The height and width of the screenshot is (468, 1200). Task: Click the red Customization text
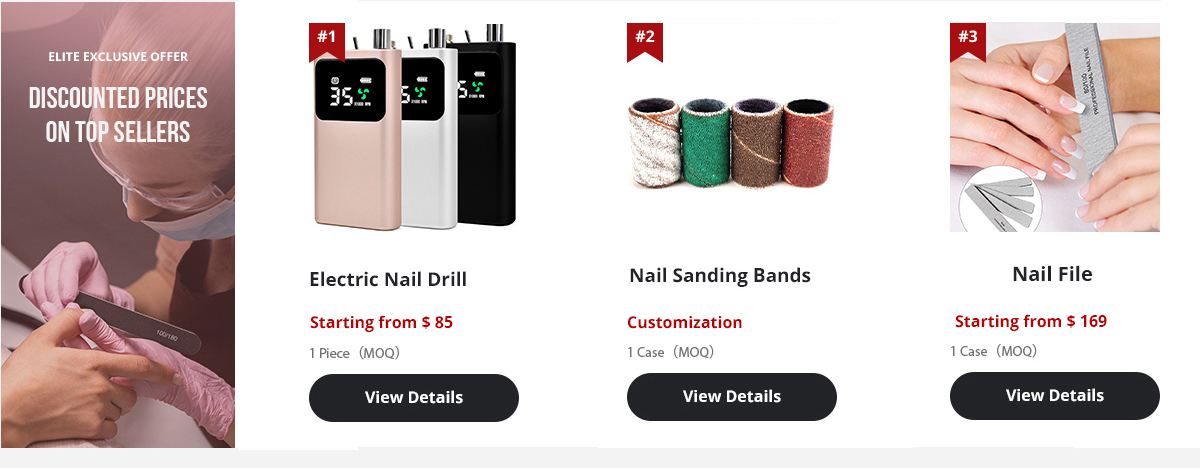tap(684, 322)
